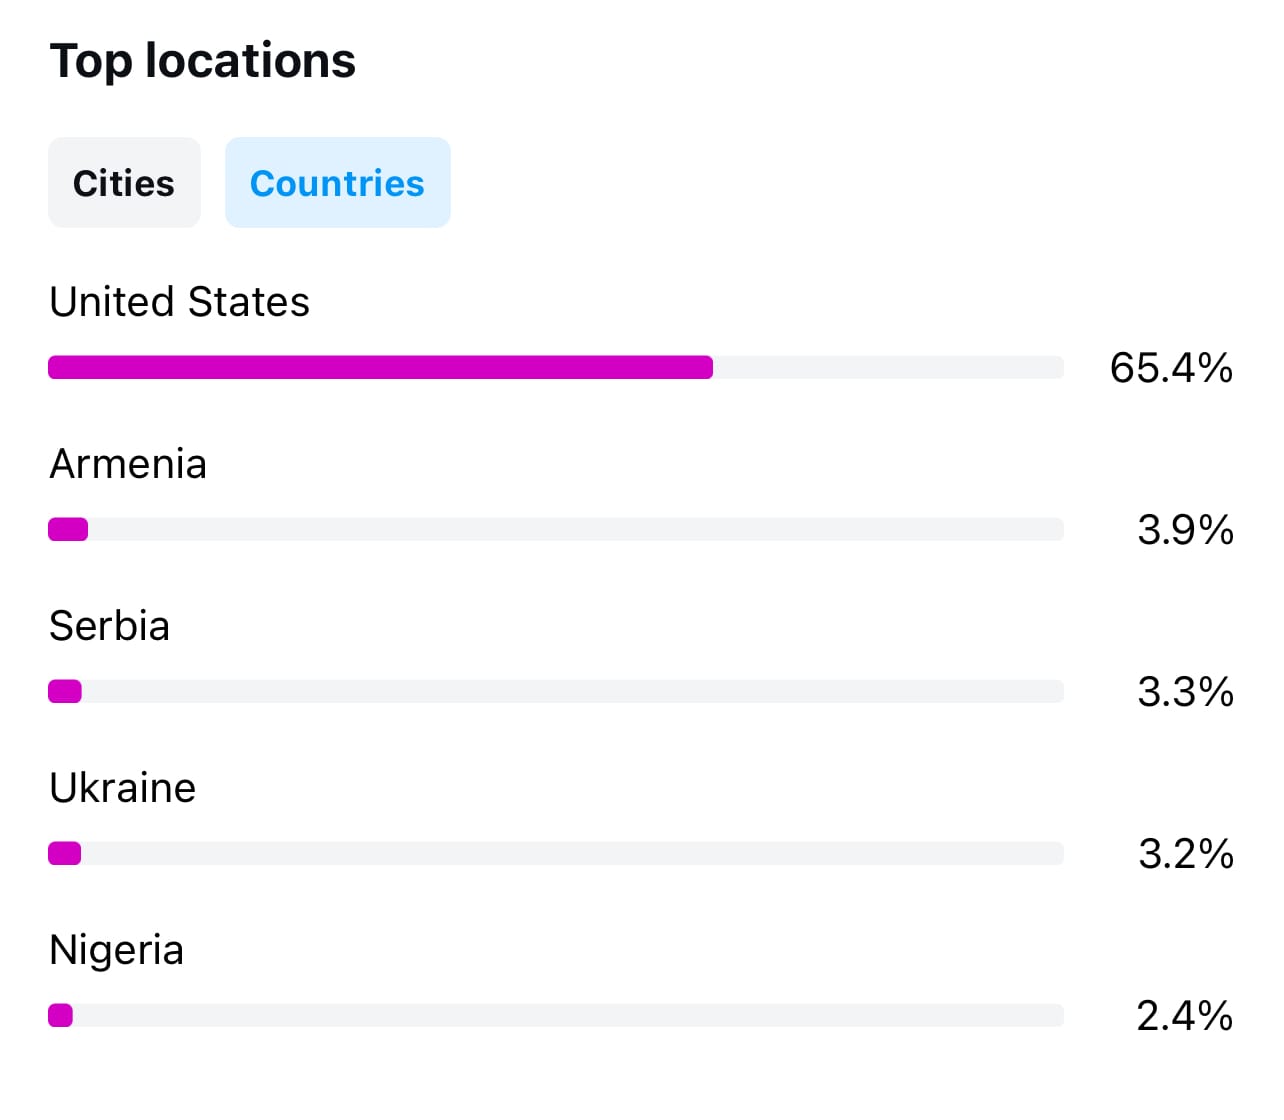This screenshot has width=1284, height=1120.
Task: Choose the Serbia country label
Action: (110, 626)
